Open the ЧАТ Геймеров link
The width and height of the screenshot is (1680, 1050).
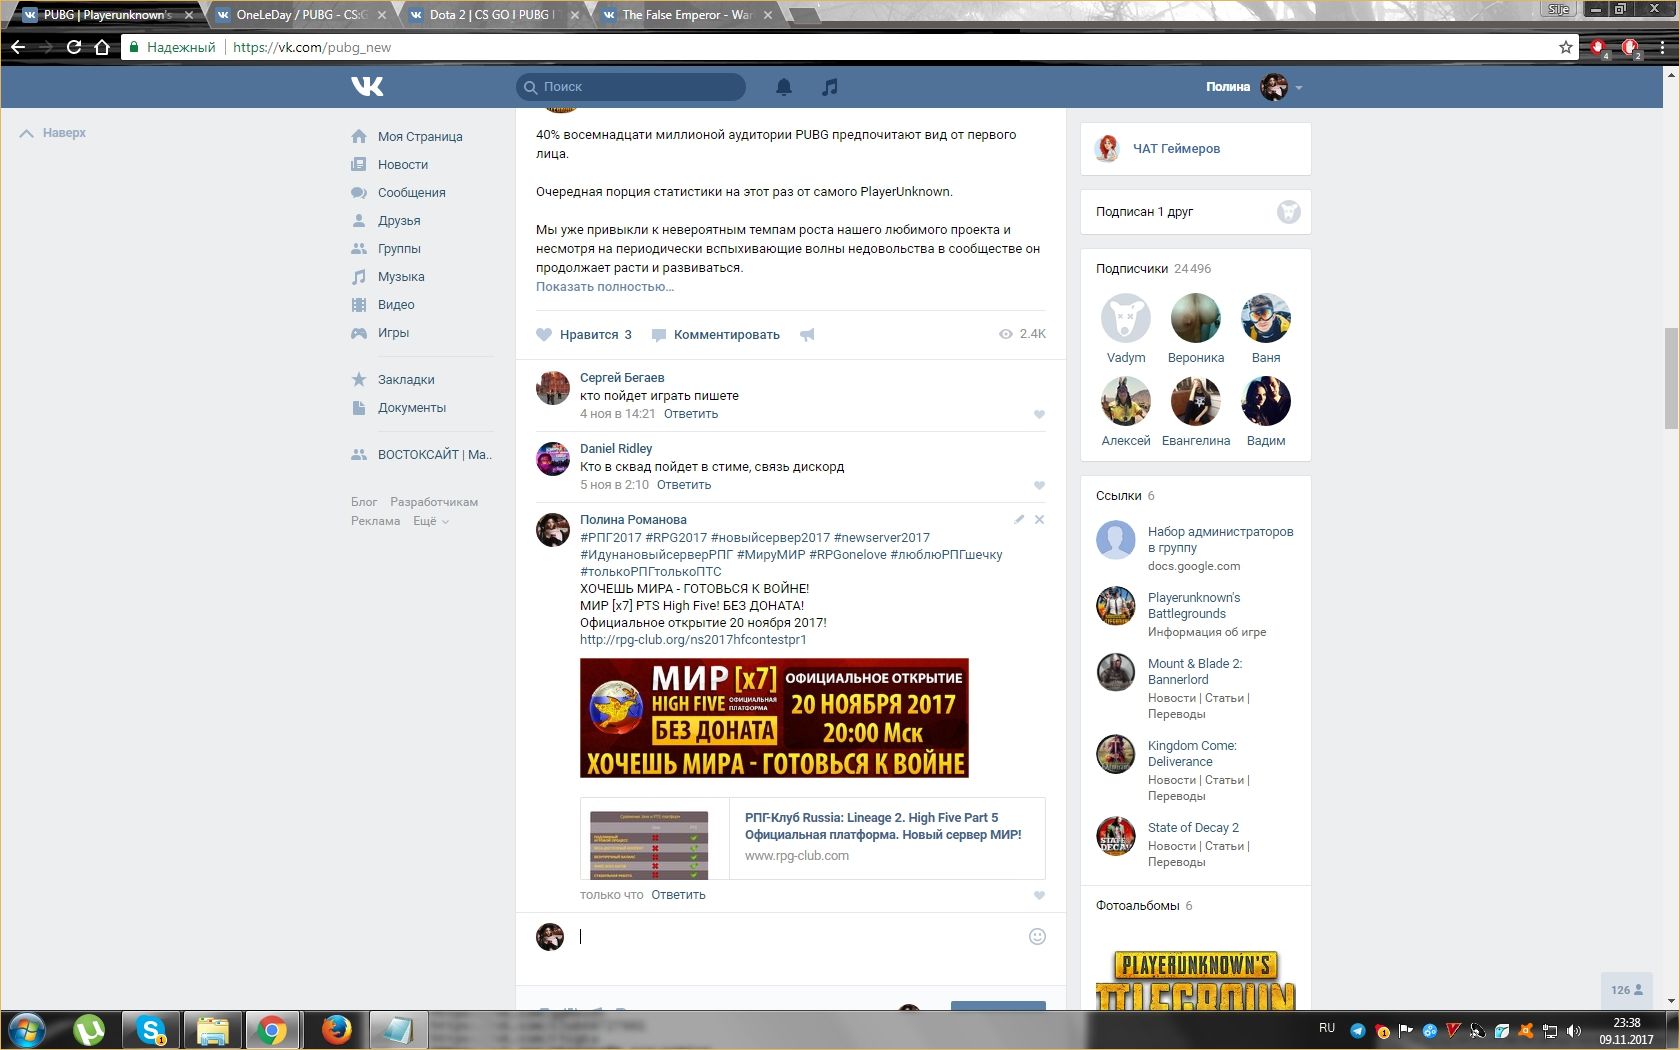tap(1176, 149)
